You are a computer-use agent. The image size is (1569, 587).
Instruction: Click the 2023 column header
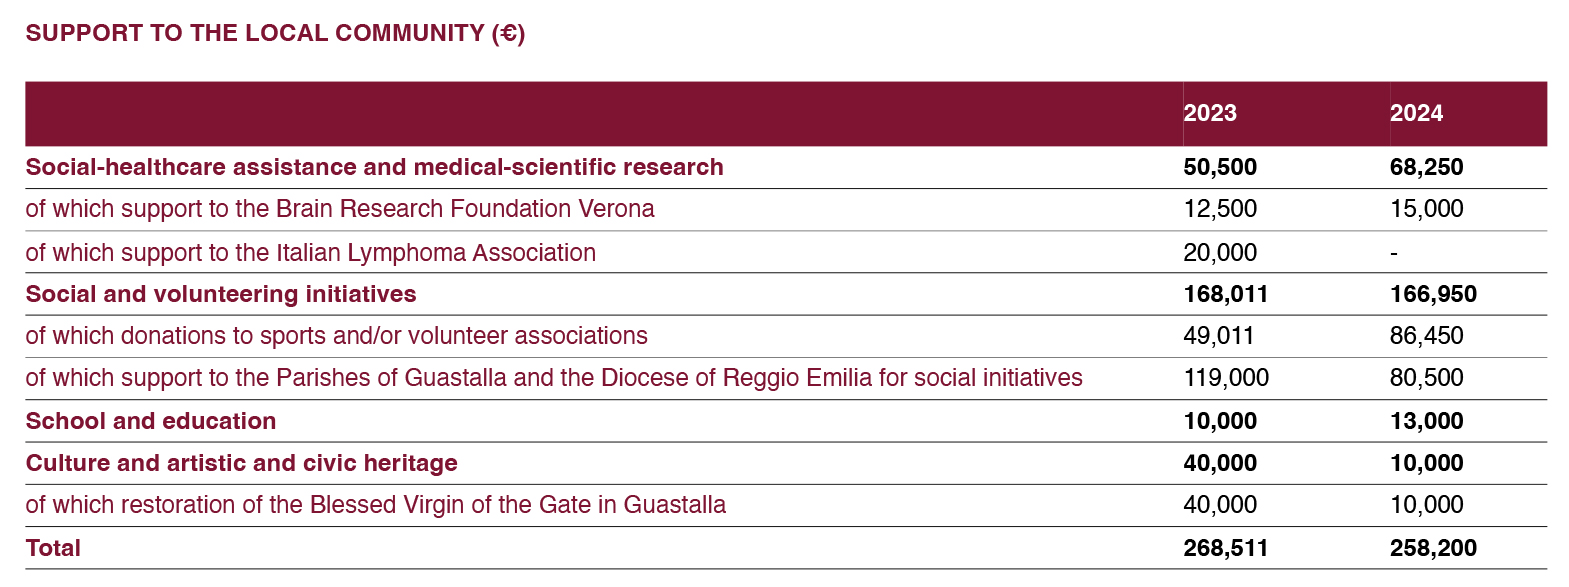click(x=1210, y=113)
